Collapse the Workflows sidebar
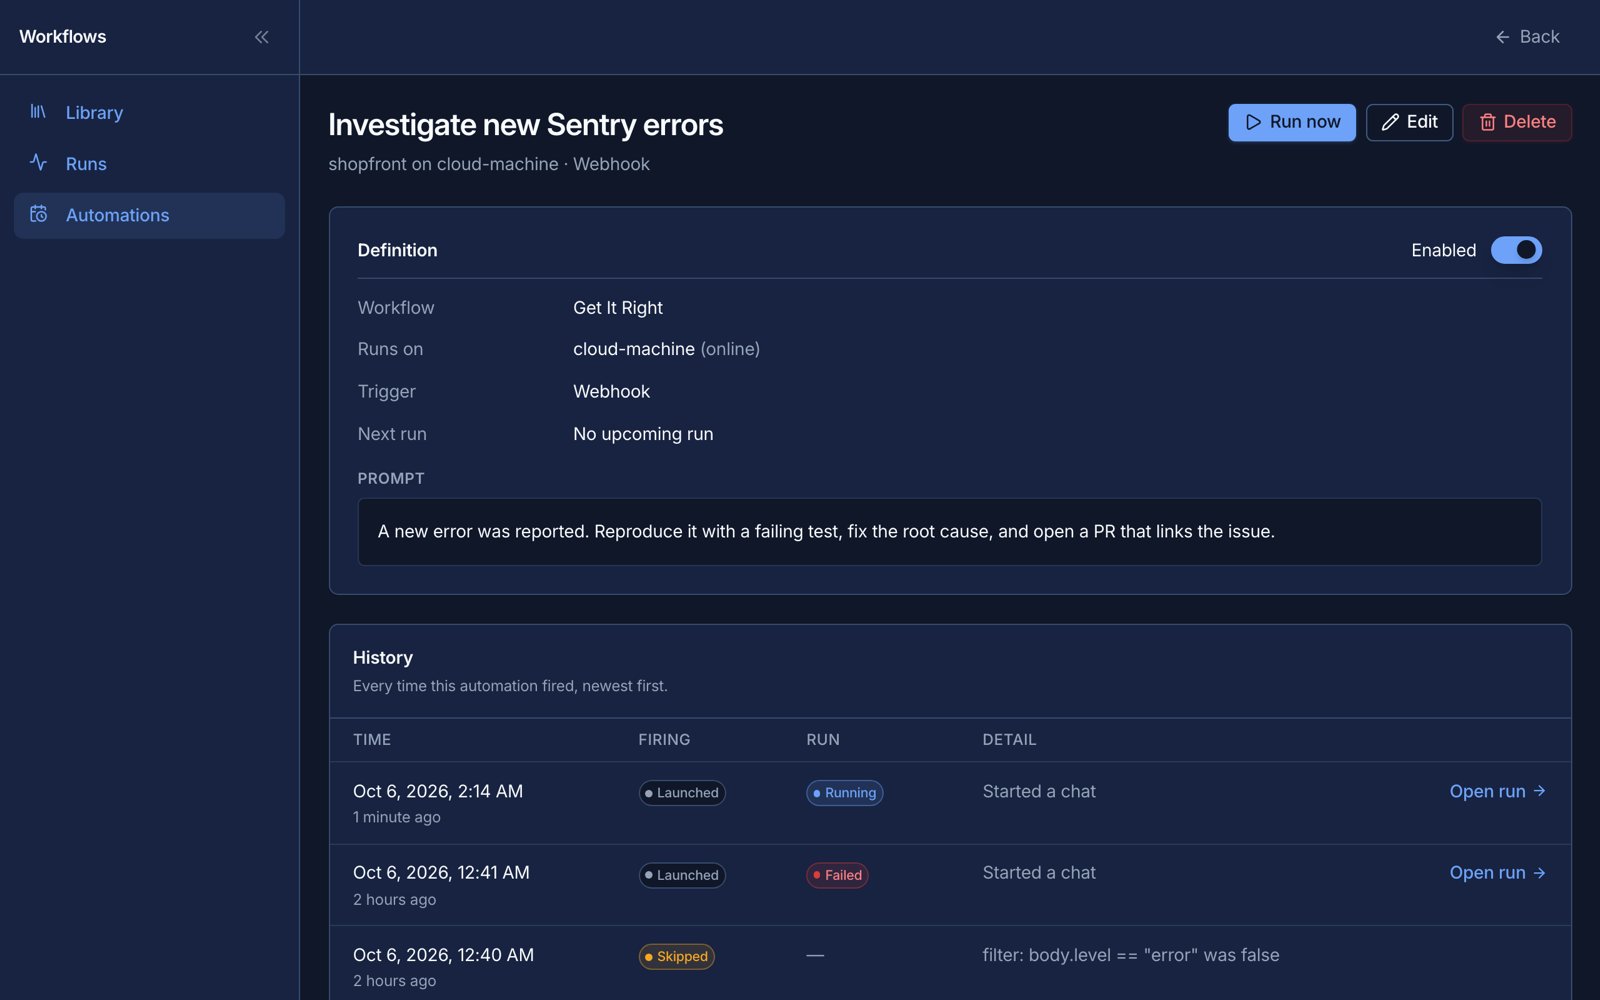Viewport: 1600px width, 1000px height. (262, 37)
